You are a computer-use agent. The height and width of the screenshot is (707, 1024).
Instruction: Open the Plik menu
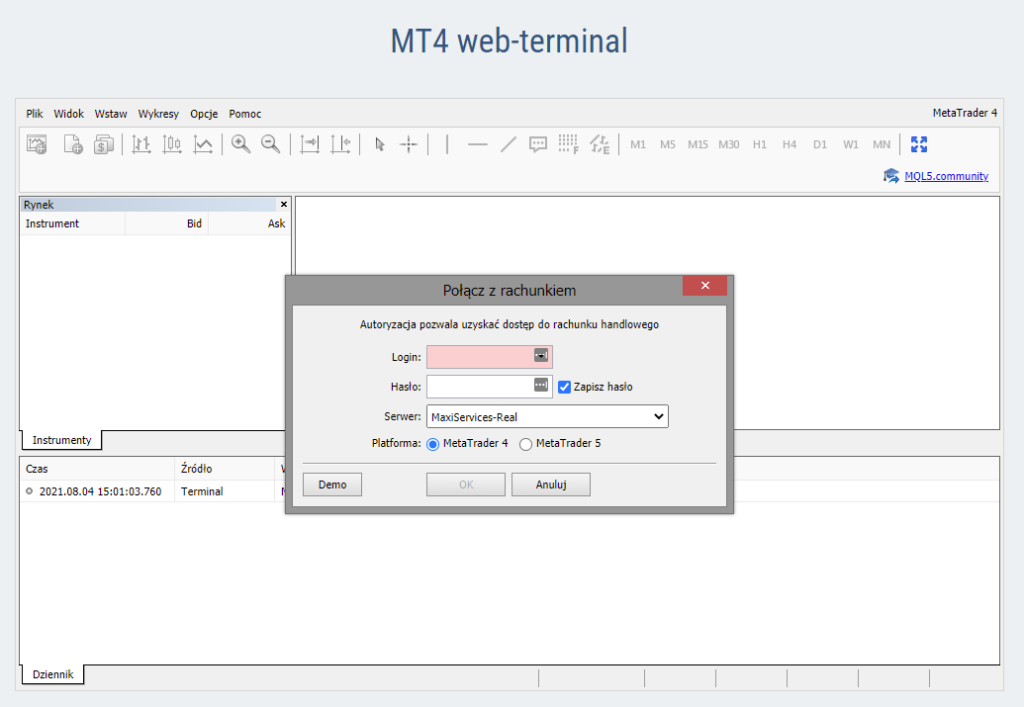tap(34, 114)
